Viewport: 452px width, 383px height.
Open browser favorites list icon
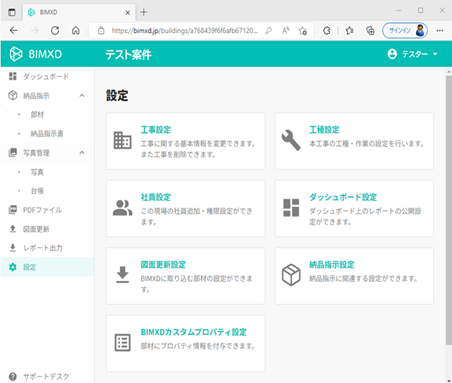click(349, 31)
